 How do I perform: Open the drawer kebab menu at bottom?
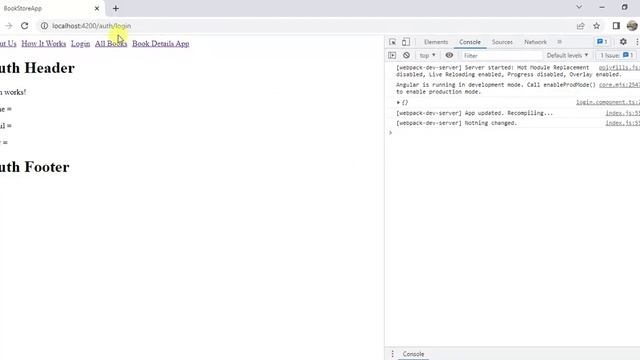(x=392, y=354)
